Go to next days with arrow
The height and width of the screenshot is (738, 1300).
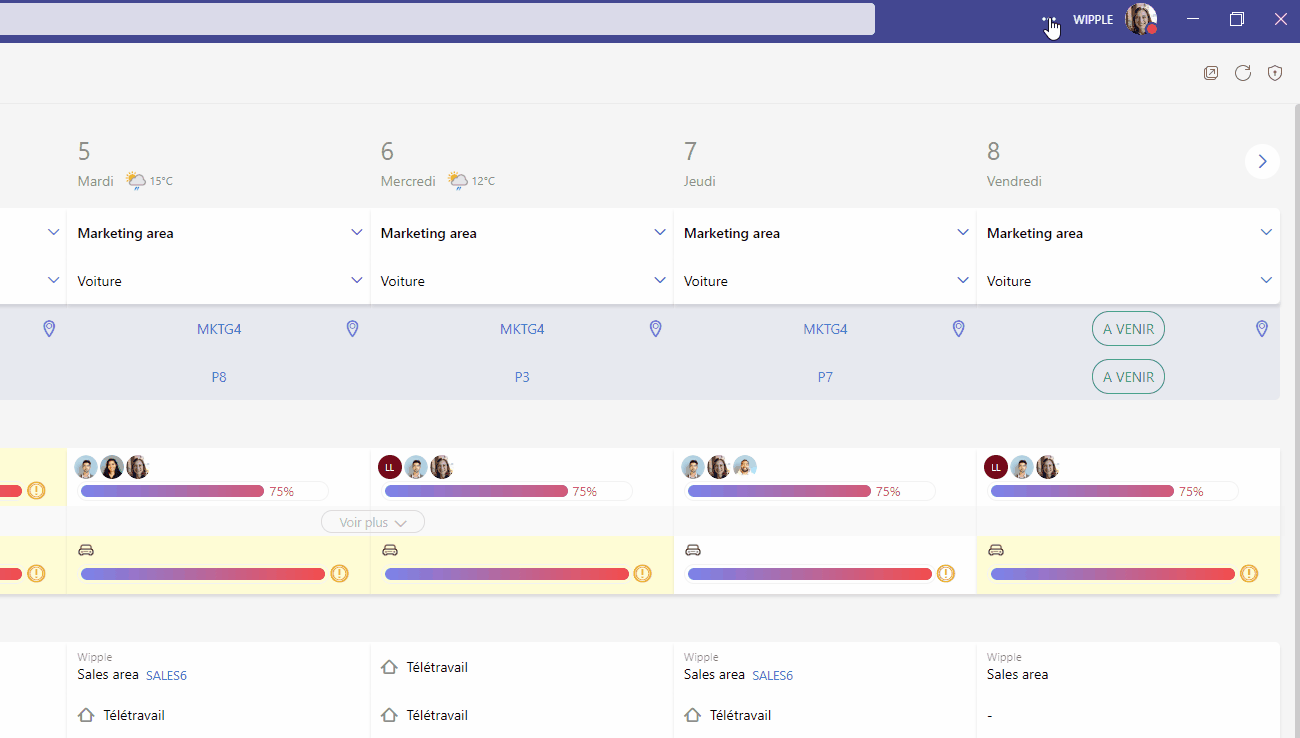tap(1262, 161)
